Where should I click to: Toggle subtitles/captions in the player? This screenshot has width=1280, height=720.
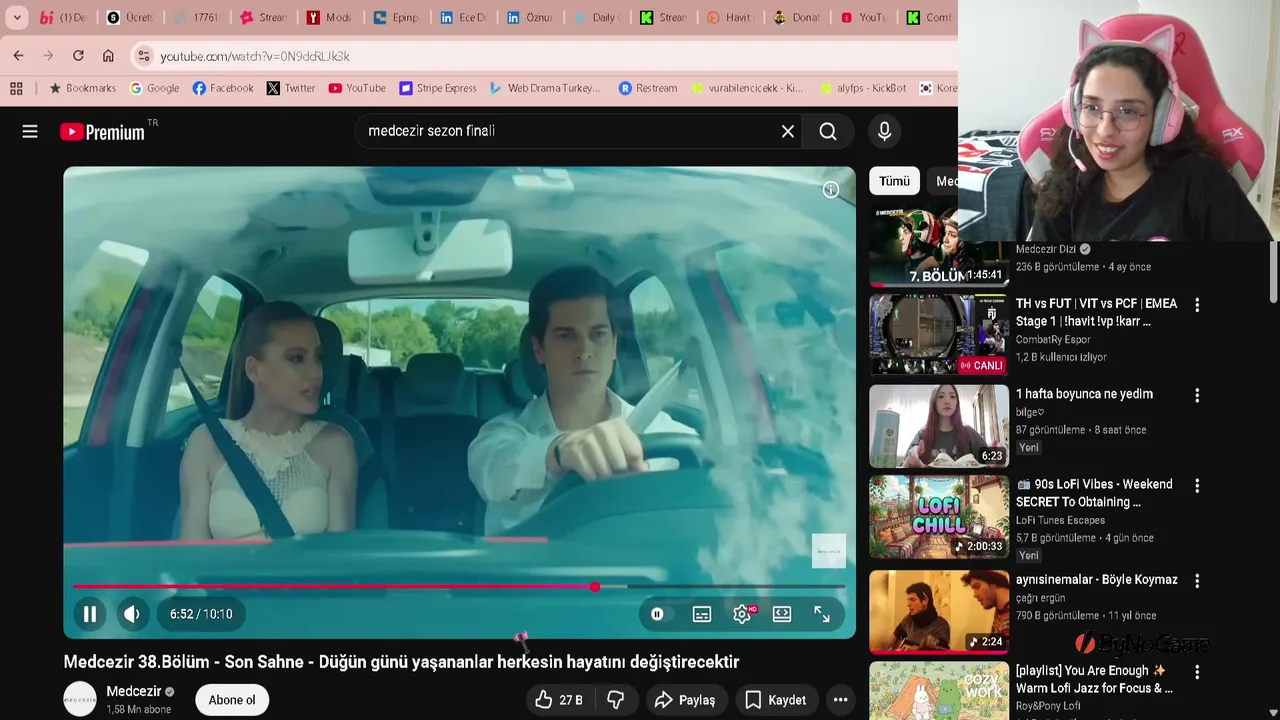[x=702, y=614]
